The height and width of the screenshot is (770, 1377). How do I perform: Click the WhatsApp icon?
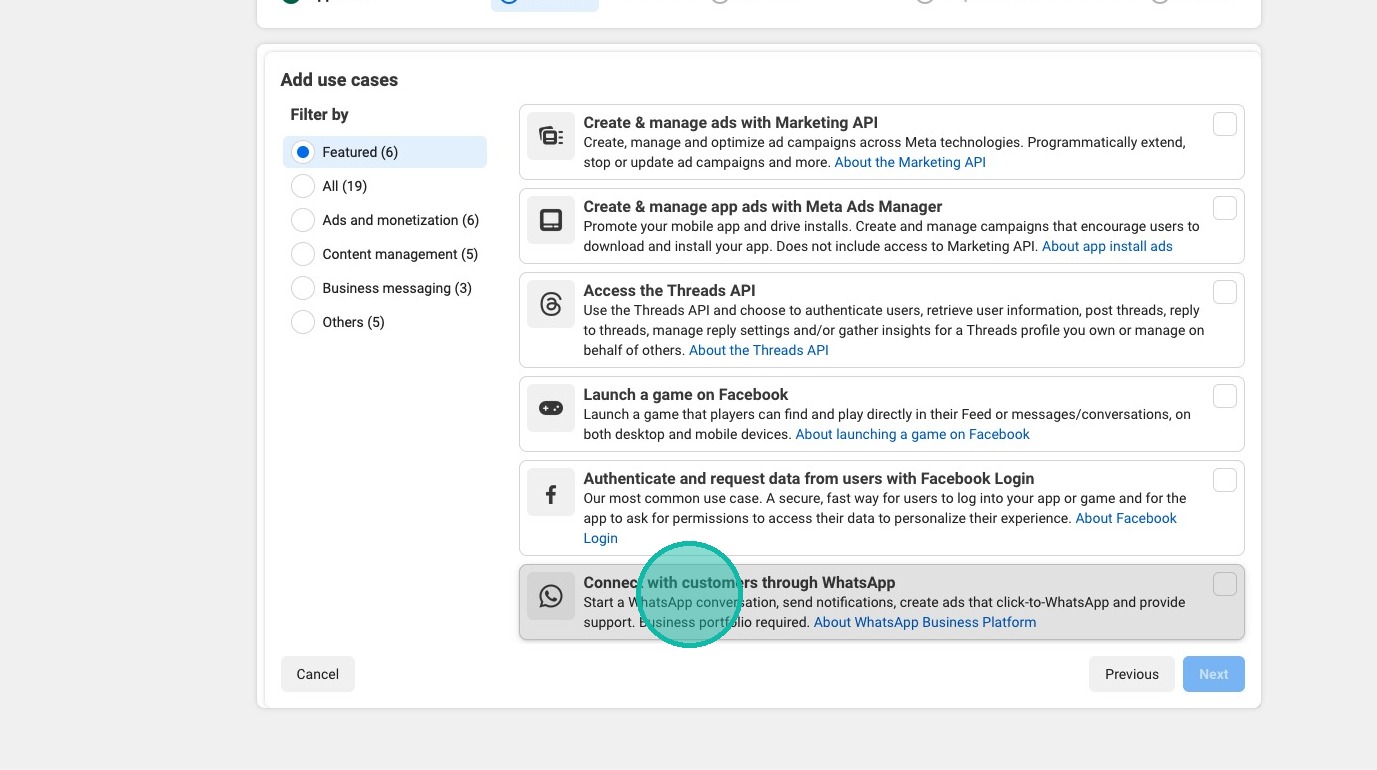pos(551,596)
